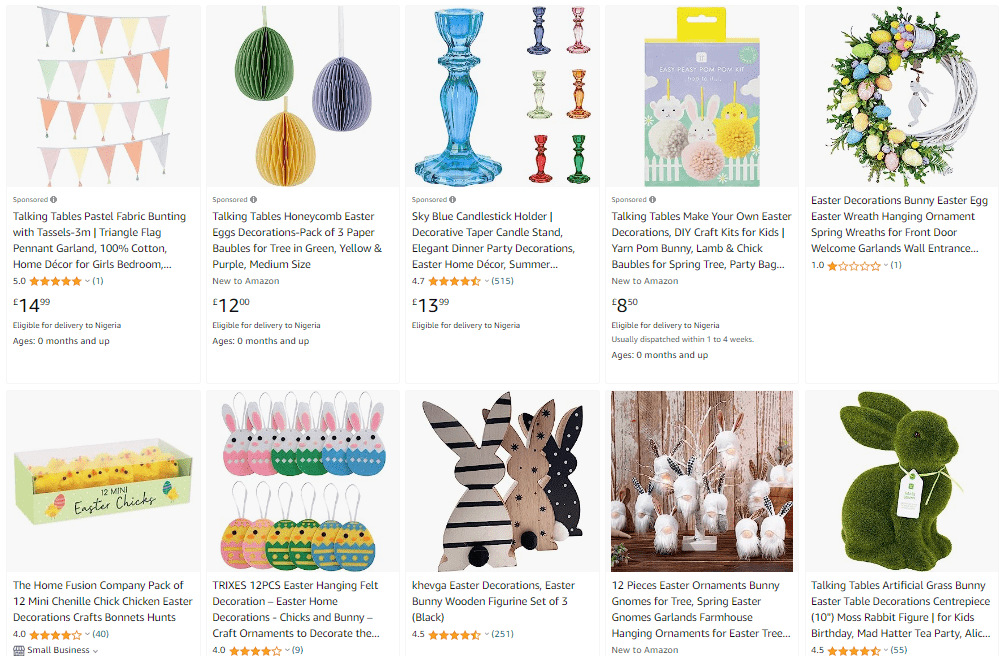Expand rating breakdown arrow for Mini Chenille Chicks

(87, 634)
